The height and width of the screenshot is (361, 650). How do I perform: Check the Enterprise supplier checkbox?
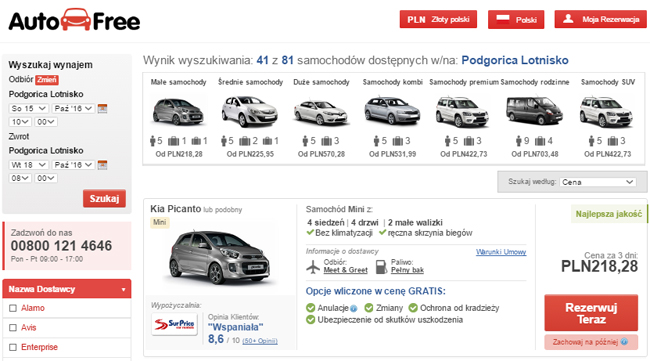click(13, 347)
